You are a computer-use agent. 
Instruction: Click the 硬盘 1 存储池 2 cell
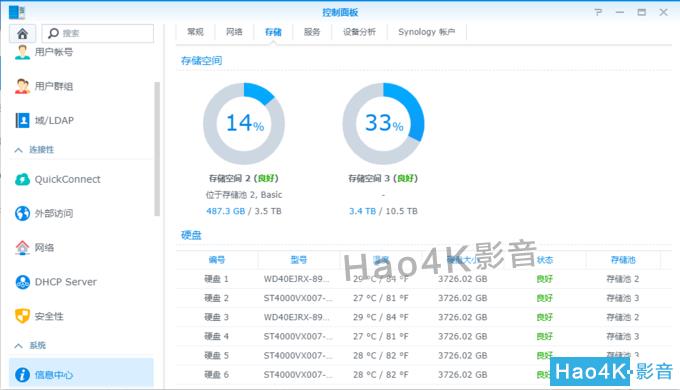click(x=623, y=279)
